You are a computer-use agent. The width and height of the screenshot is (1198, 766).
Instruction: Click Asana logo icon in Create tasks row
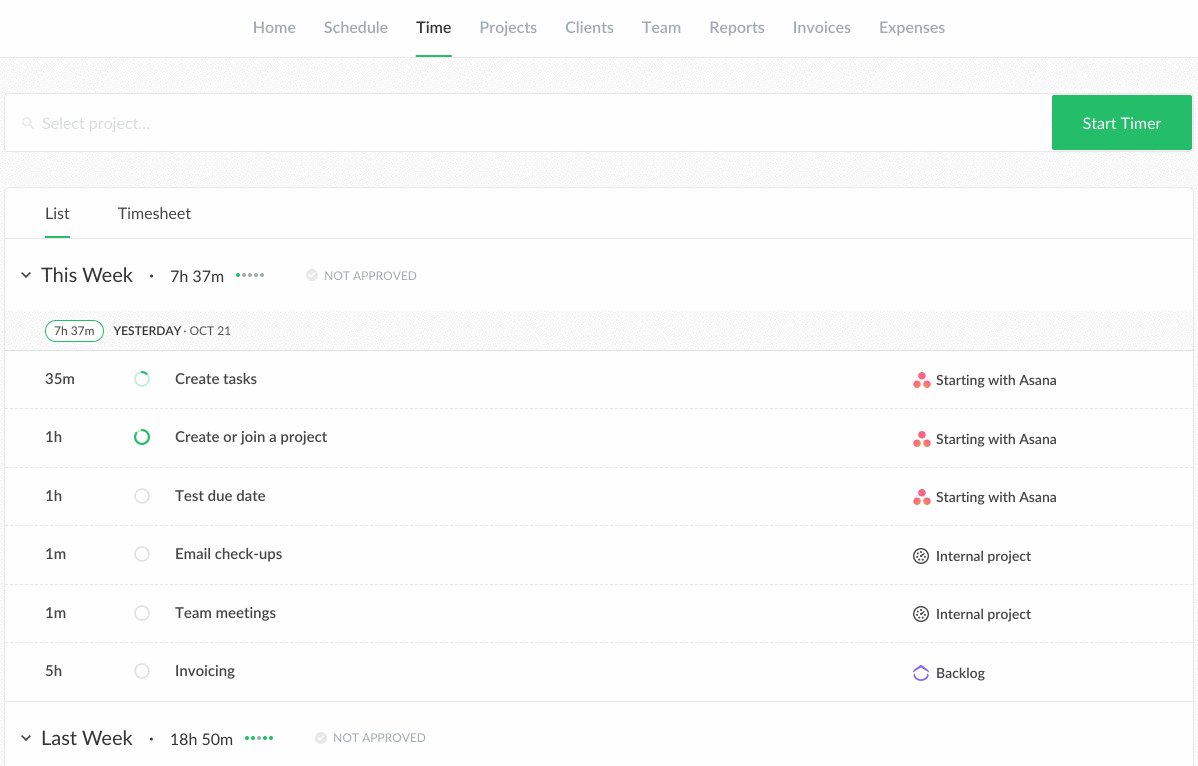(x=921, y=380)
